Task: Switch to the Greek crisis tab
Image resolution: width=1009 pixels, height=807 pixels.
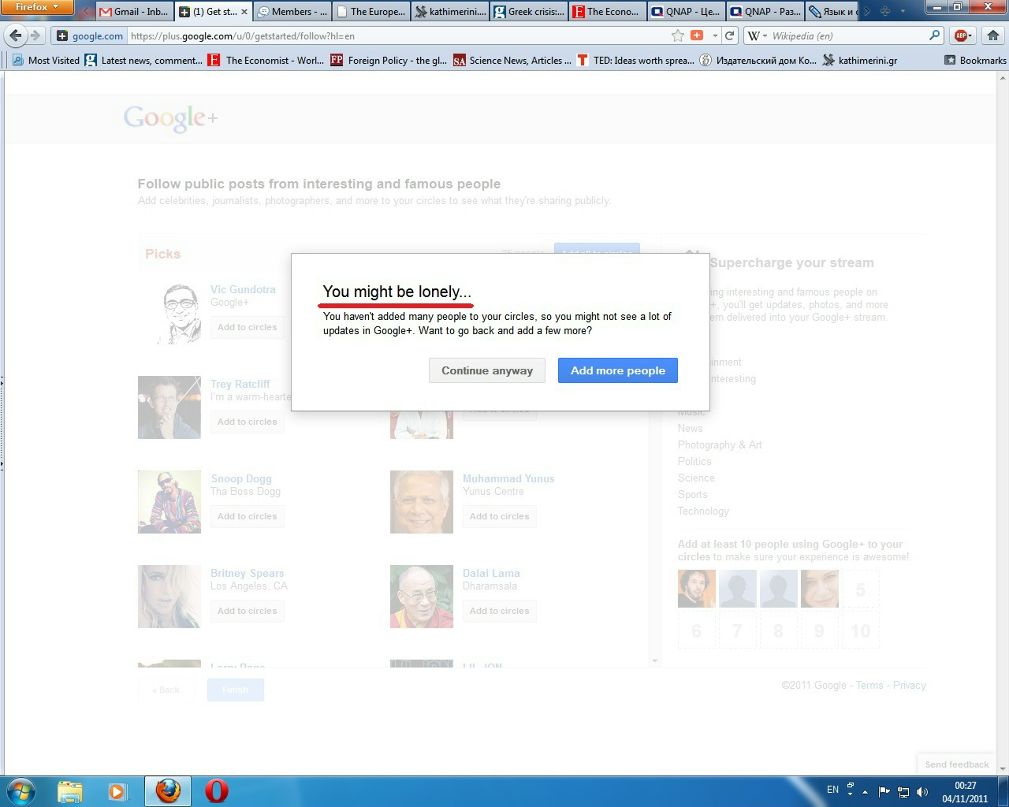Action: [529, 12]
